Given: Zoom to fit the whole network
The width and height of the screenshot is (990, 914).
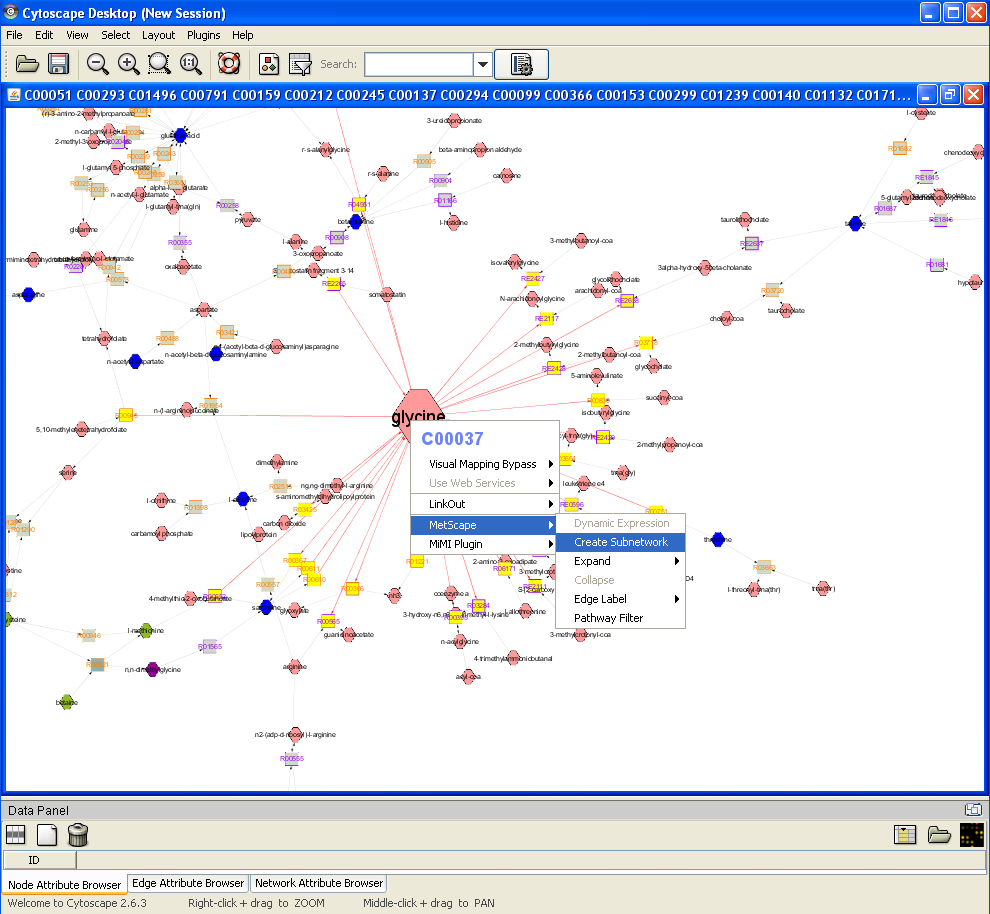Looking at the screenshot, I should pyautogui.click(x=191, y=64).
